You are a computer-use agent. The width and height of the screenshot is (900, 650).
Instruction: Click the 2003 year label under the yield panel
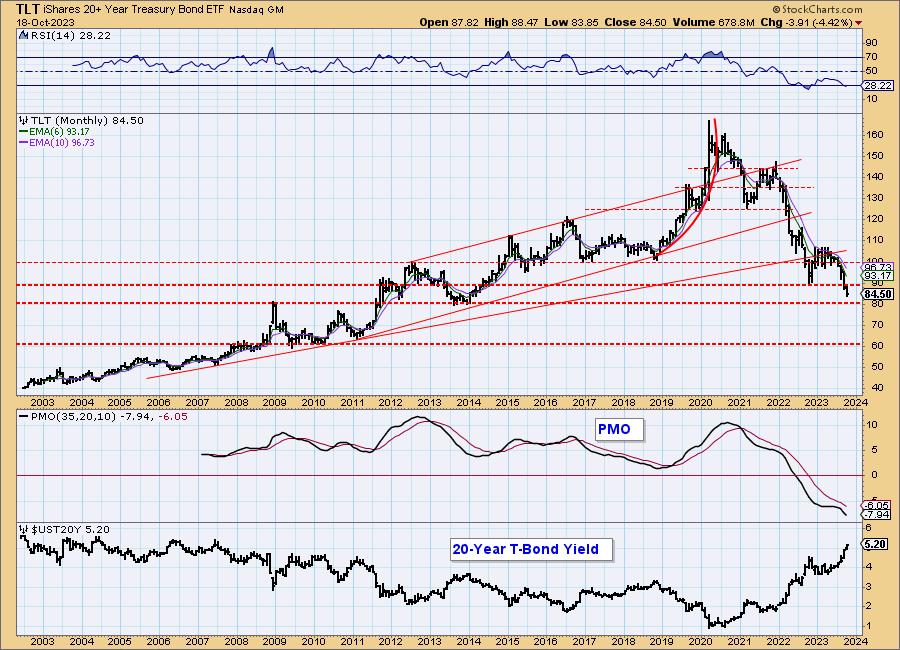pos(42,641)
